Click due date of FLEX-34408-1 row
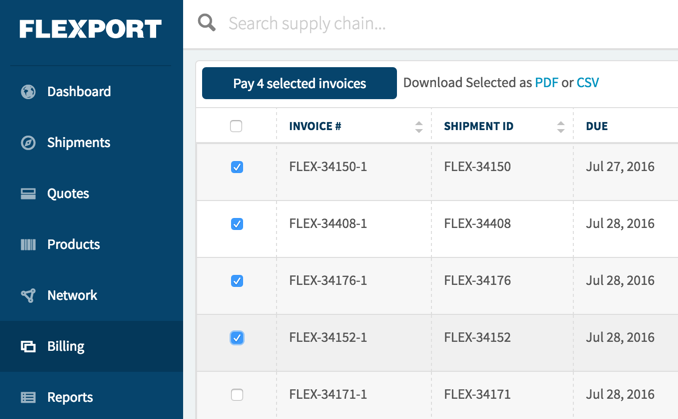The width and height of the screenshot is (678, 419). 620,224
